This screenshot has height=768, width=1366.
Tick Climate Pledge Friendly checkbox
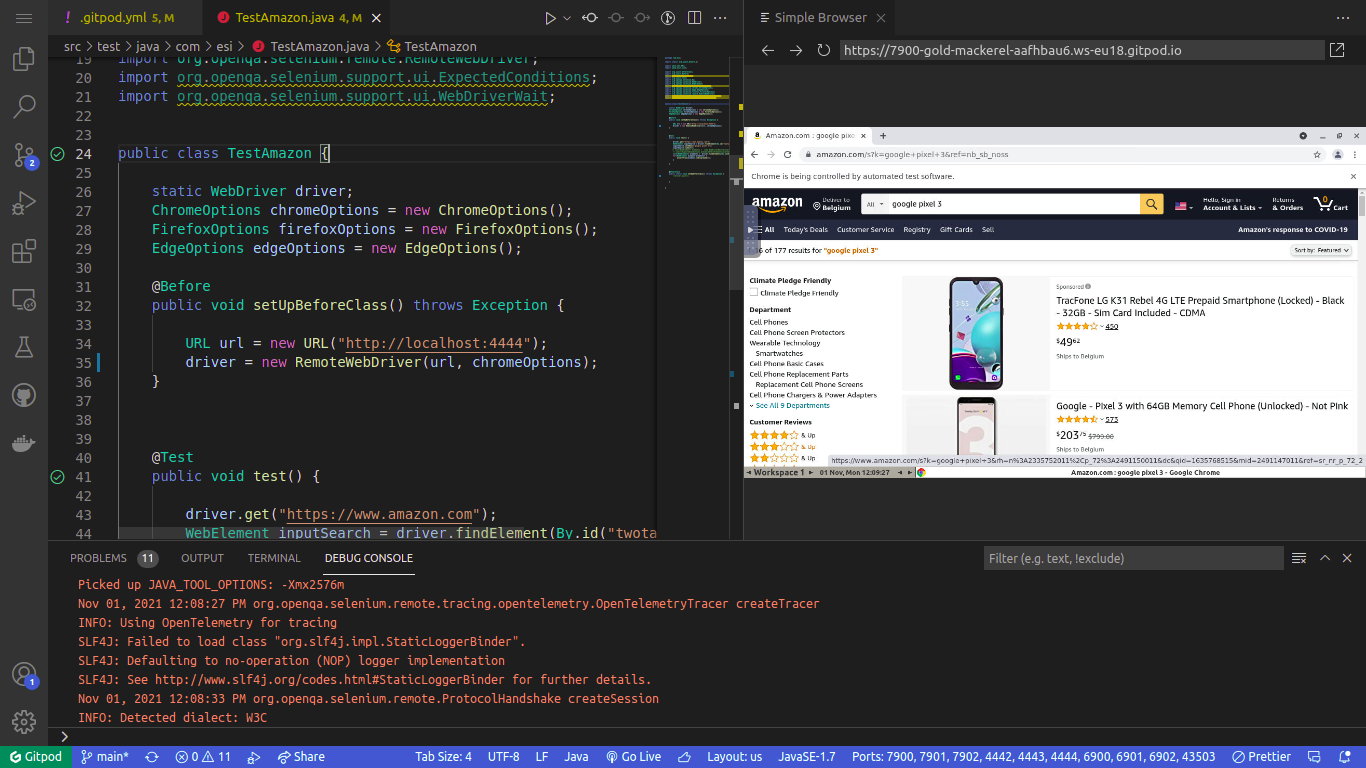pyautogui.click(x=754, y=293)
